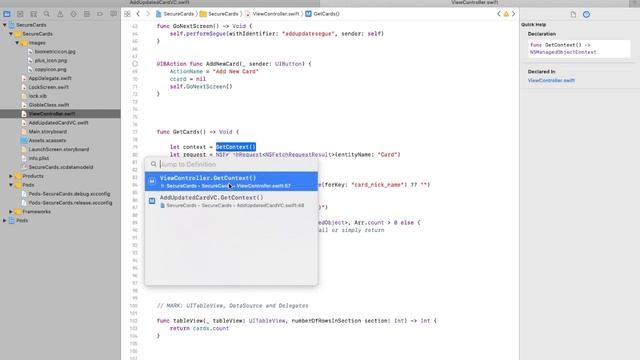The width and height of the screenshot is (640, 360).
Task: Click "func GetCards() -> Void {" code line
Action: [x=198, y=132]
